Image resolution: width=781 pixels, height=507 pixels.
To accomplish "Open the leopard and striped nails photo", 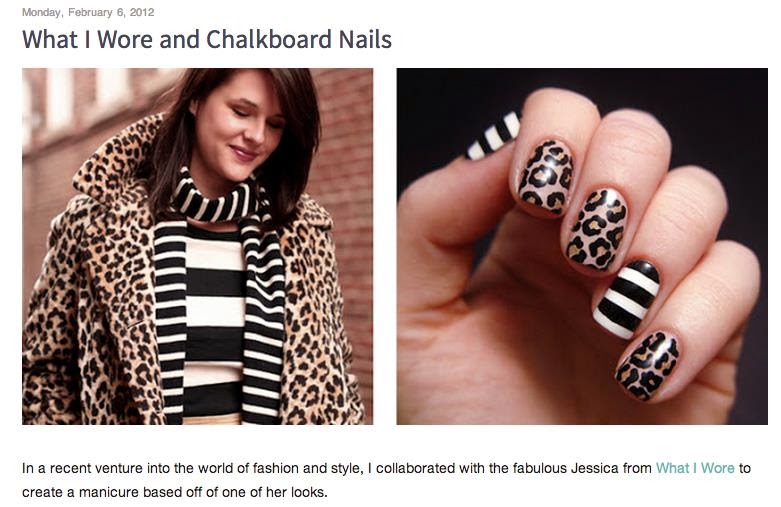I will pyautogui.click(x=582, y=246).
